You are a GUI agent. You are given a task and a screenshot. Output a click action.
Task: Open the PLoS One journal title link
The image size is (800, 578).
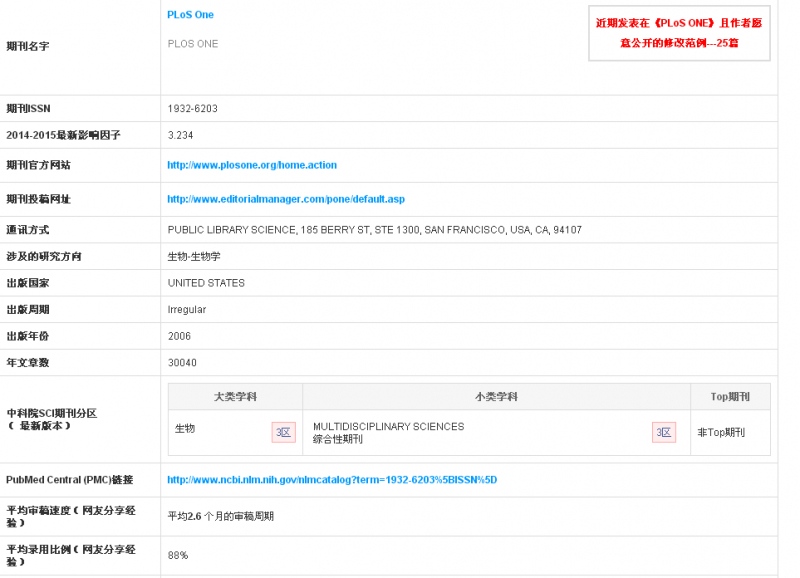coord(190,15)
